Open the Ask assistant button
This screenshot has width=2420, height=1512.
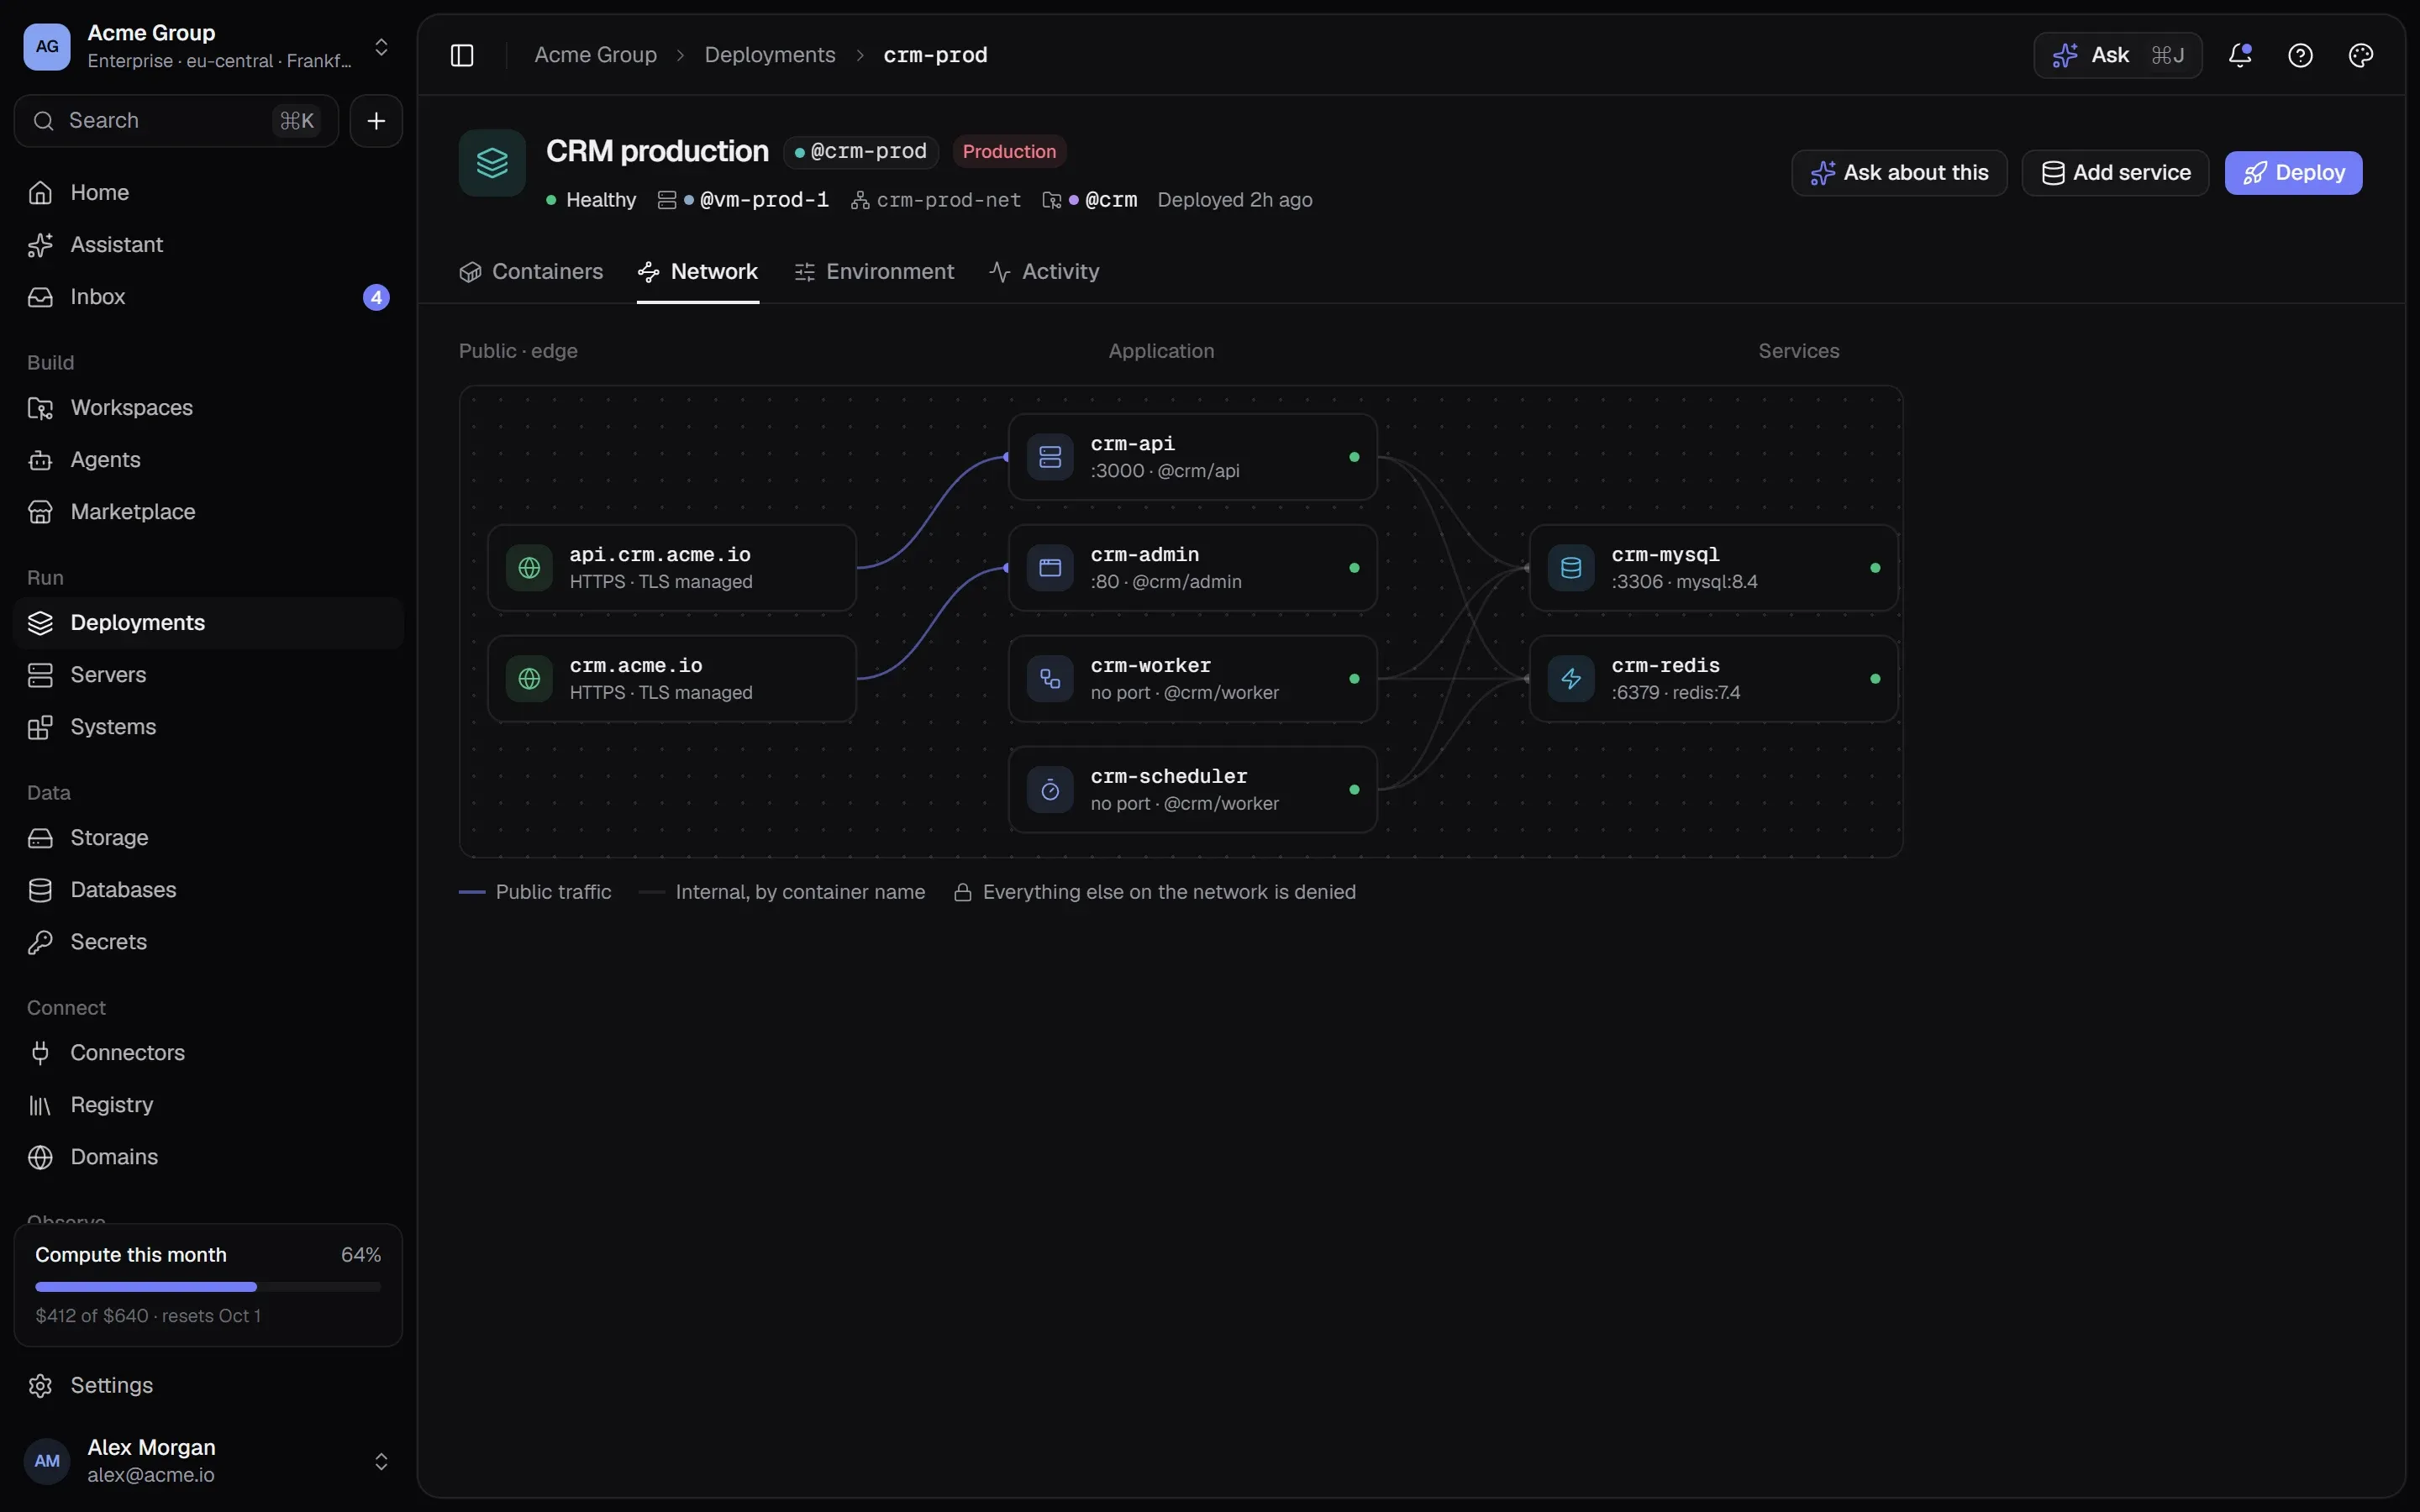2117,55
